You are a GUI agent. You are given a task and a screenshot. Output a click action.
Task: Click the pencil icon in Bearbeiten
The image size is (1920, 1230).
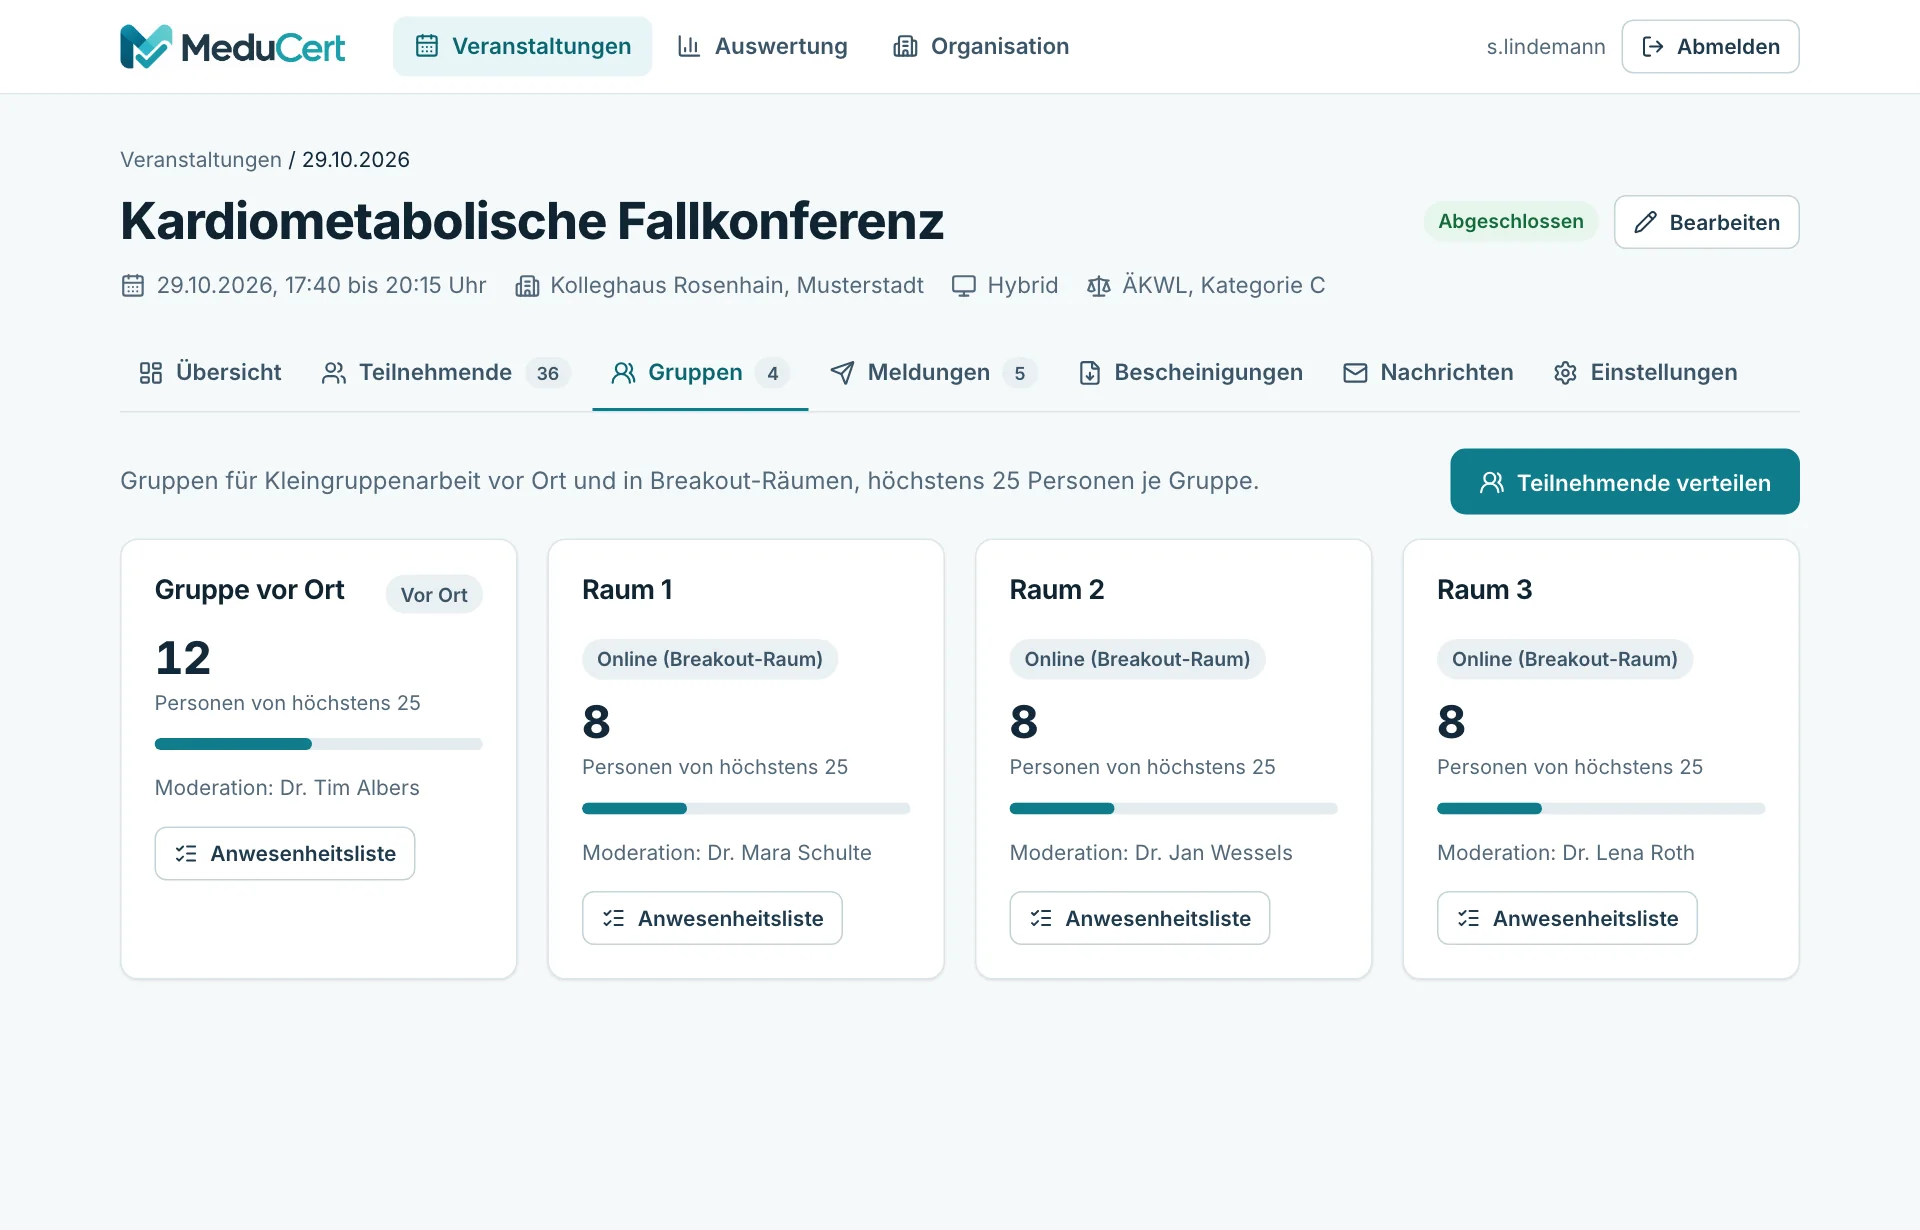tap(1645, 222)
